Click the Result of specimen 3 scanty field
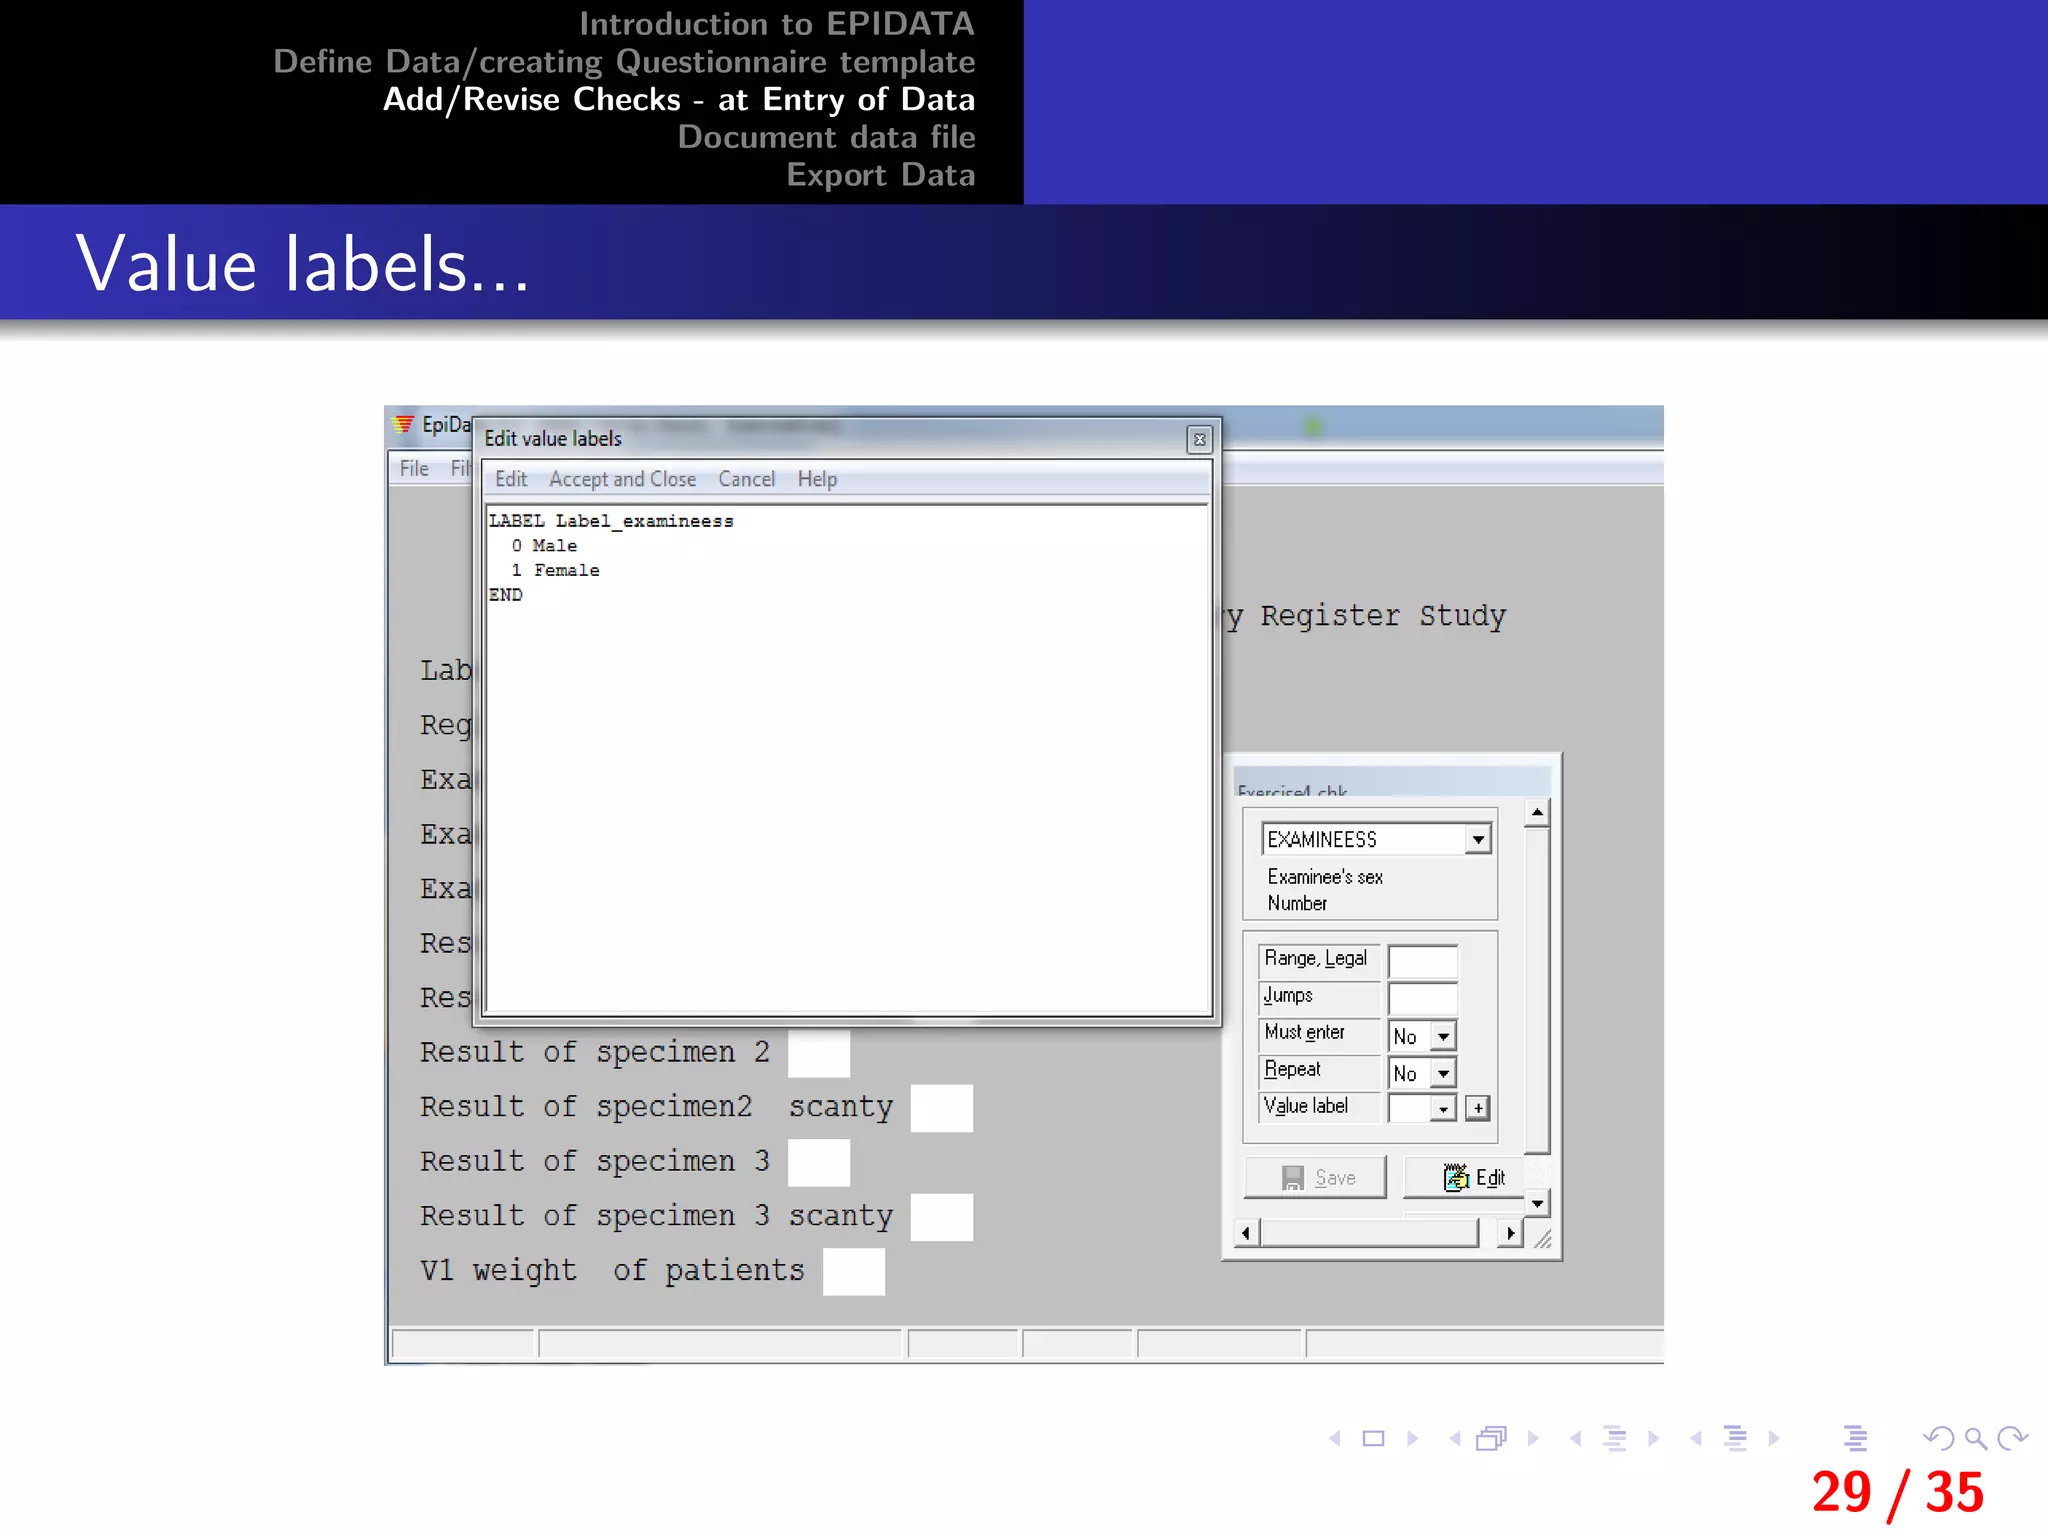Image resolution: width=2048 pixels, height=1536 pixels. (942, 1217)
